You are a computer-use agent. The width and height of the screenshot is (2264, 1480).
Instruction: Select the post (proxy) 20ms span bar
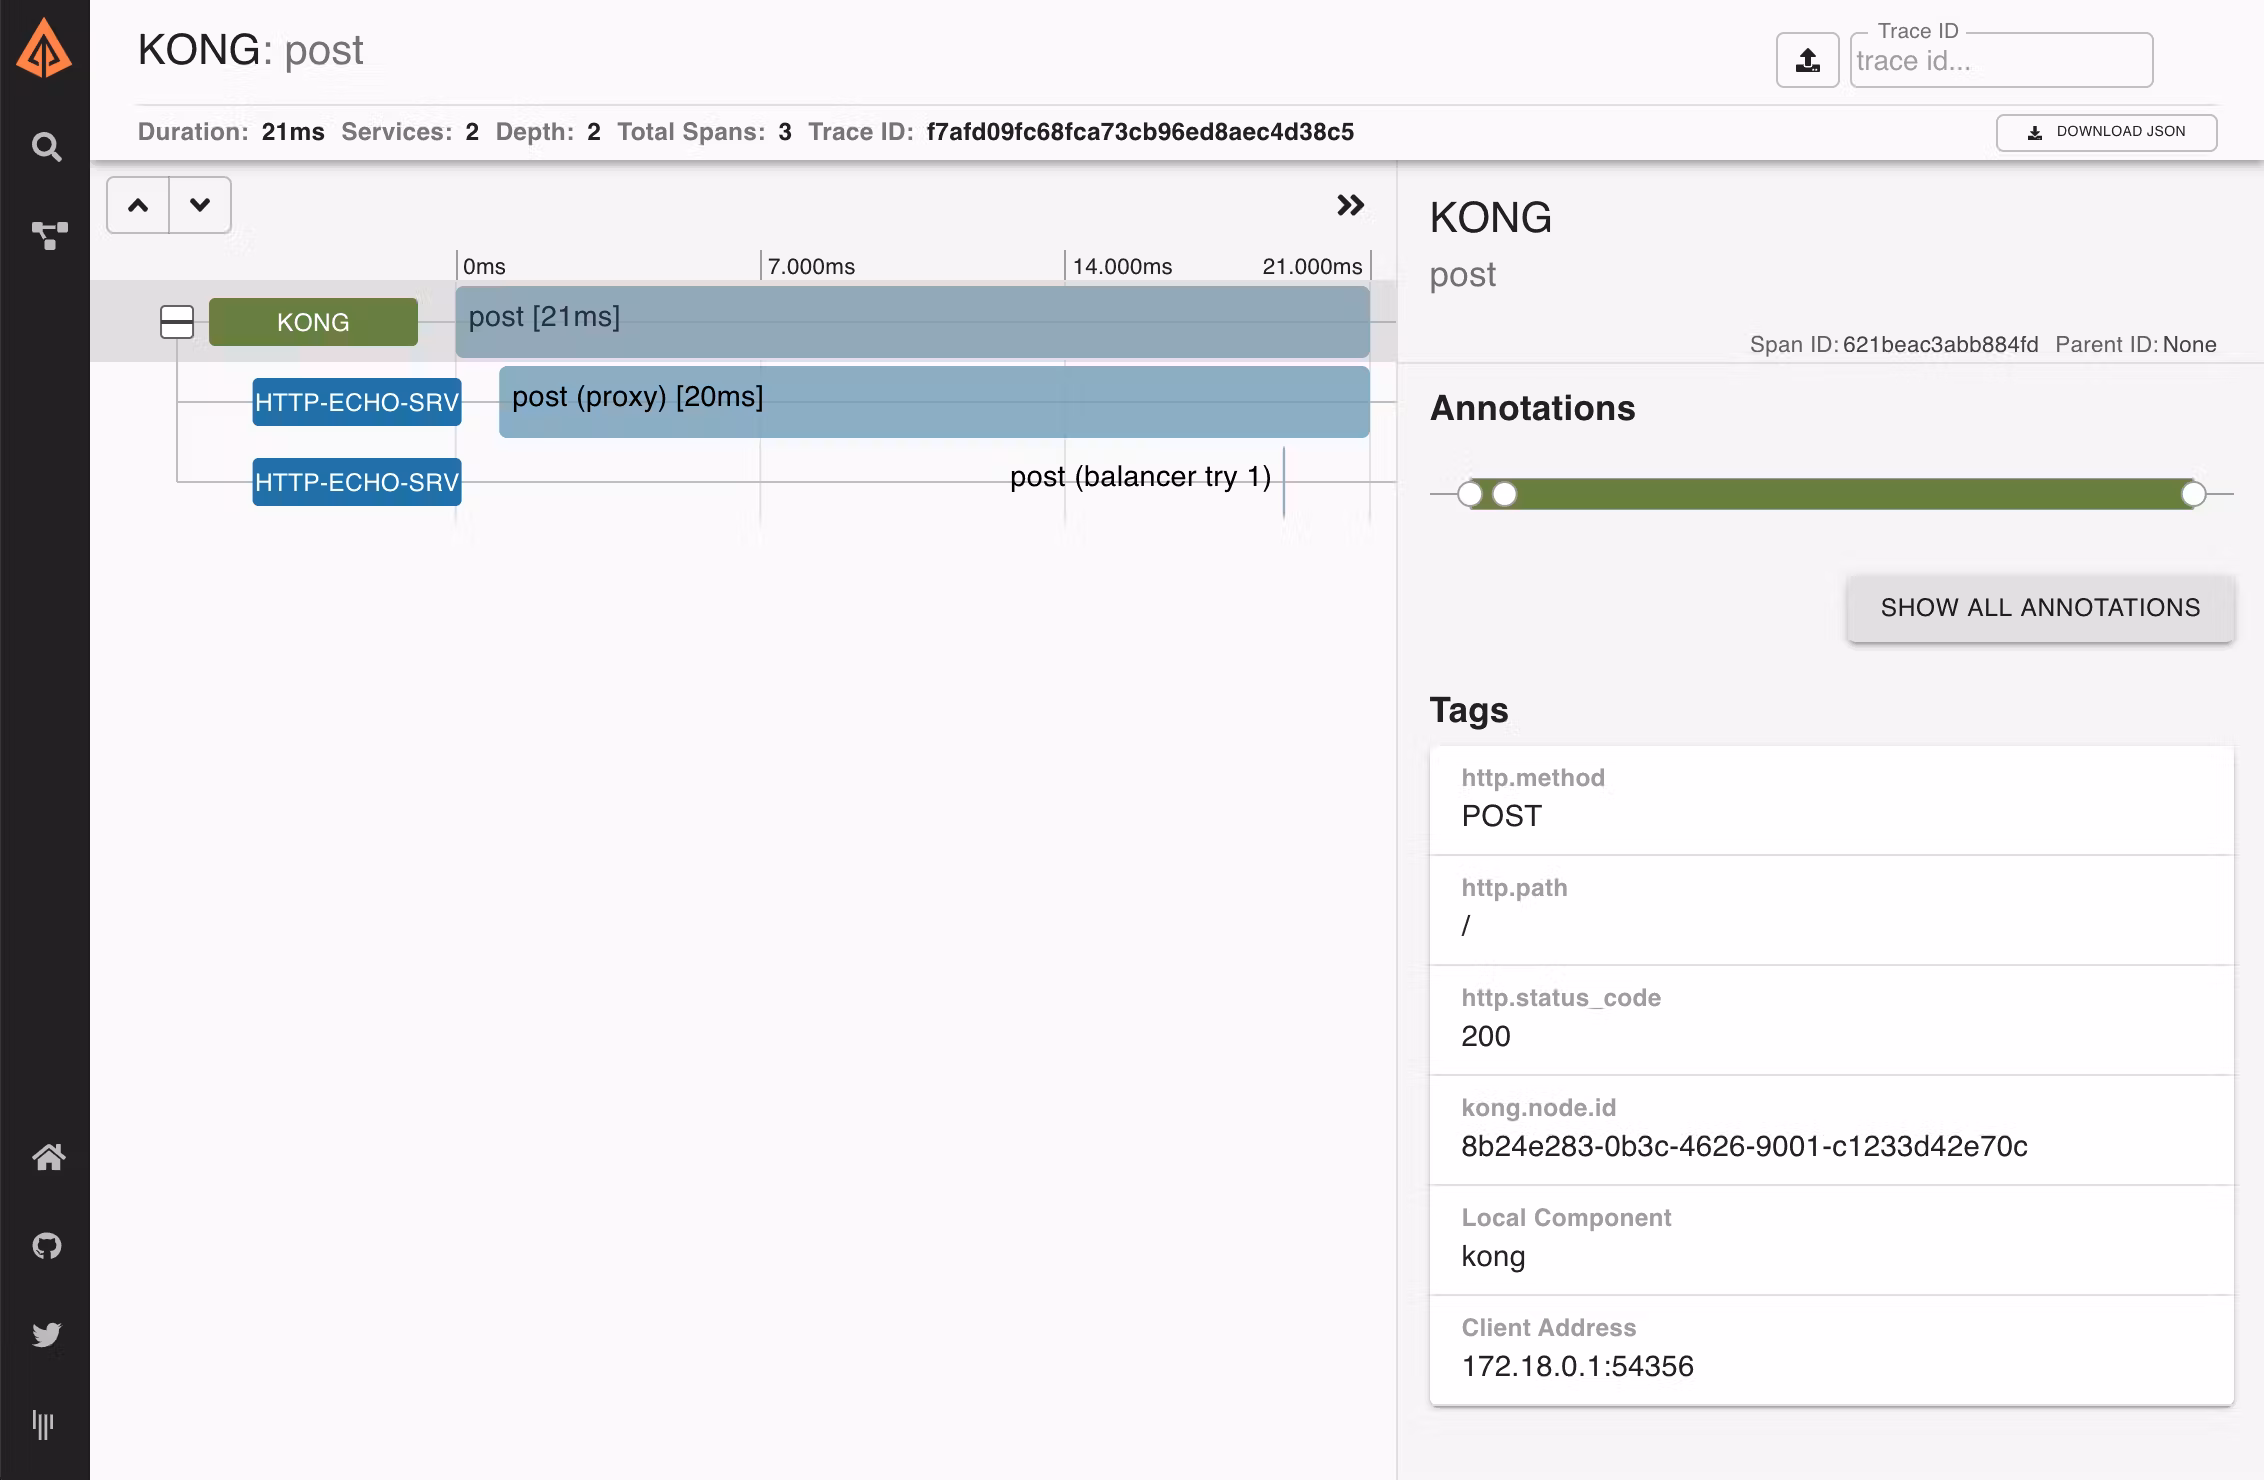click(933, 402)
